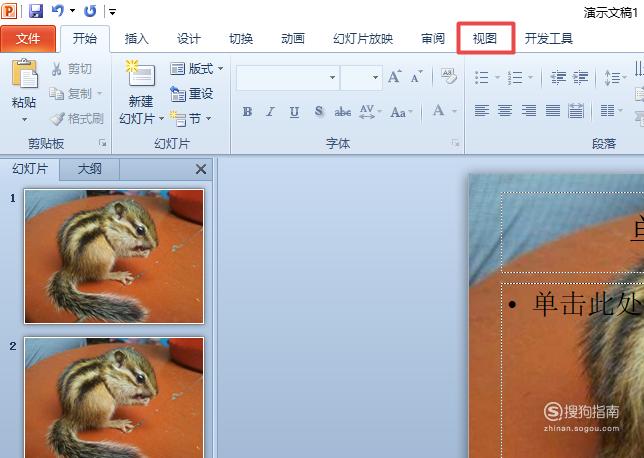Open the 字体 font dialog launcher
This screenshot has height=458, width=644.
pyautogui.click(x=455, y=143)
